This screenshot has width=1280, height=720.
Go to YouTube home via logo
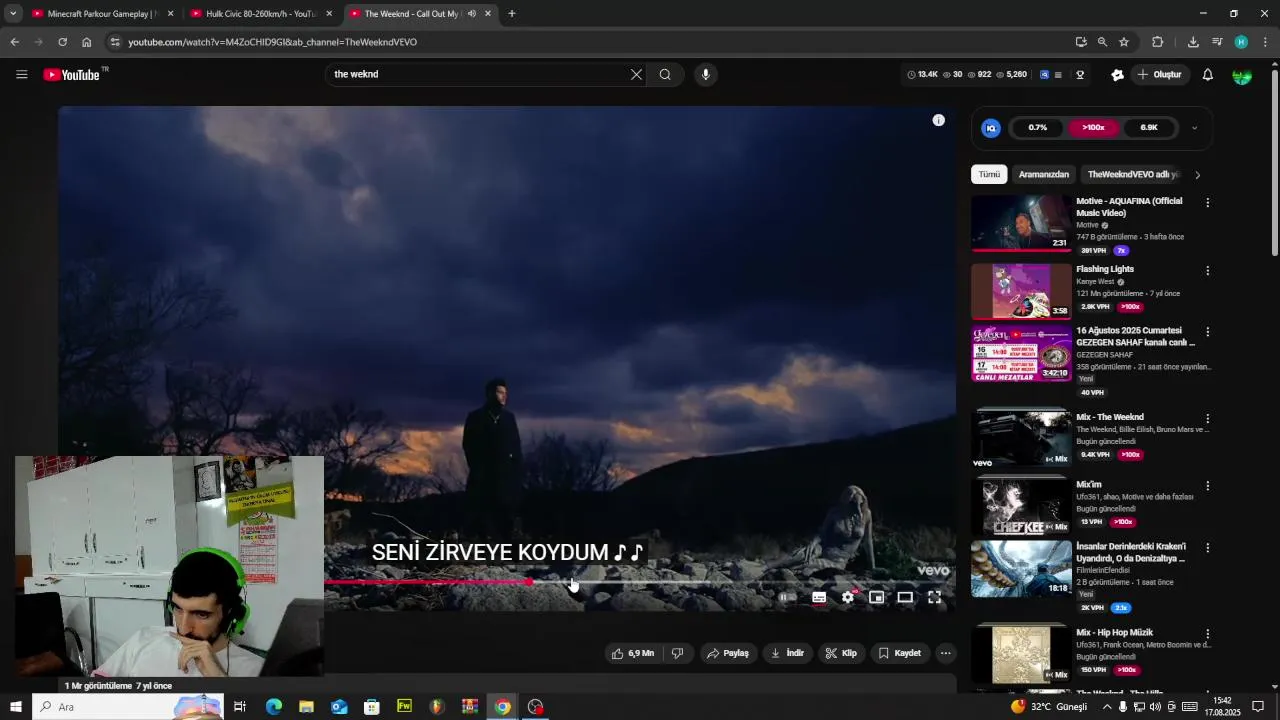click(x=72, y=75)
